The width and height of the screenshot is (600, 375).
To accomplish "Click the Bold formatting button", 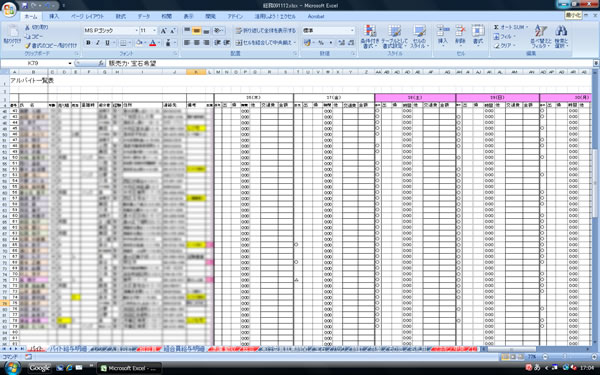I will pyautogui.click(x=88, y=43).
